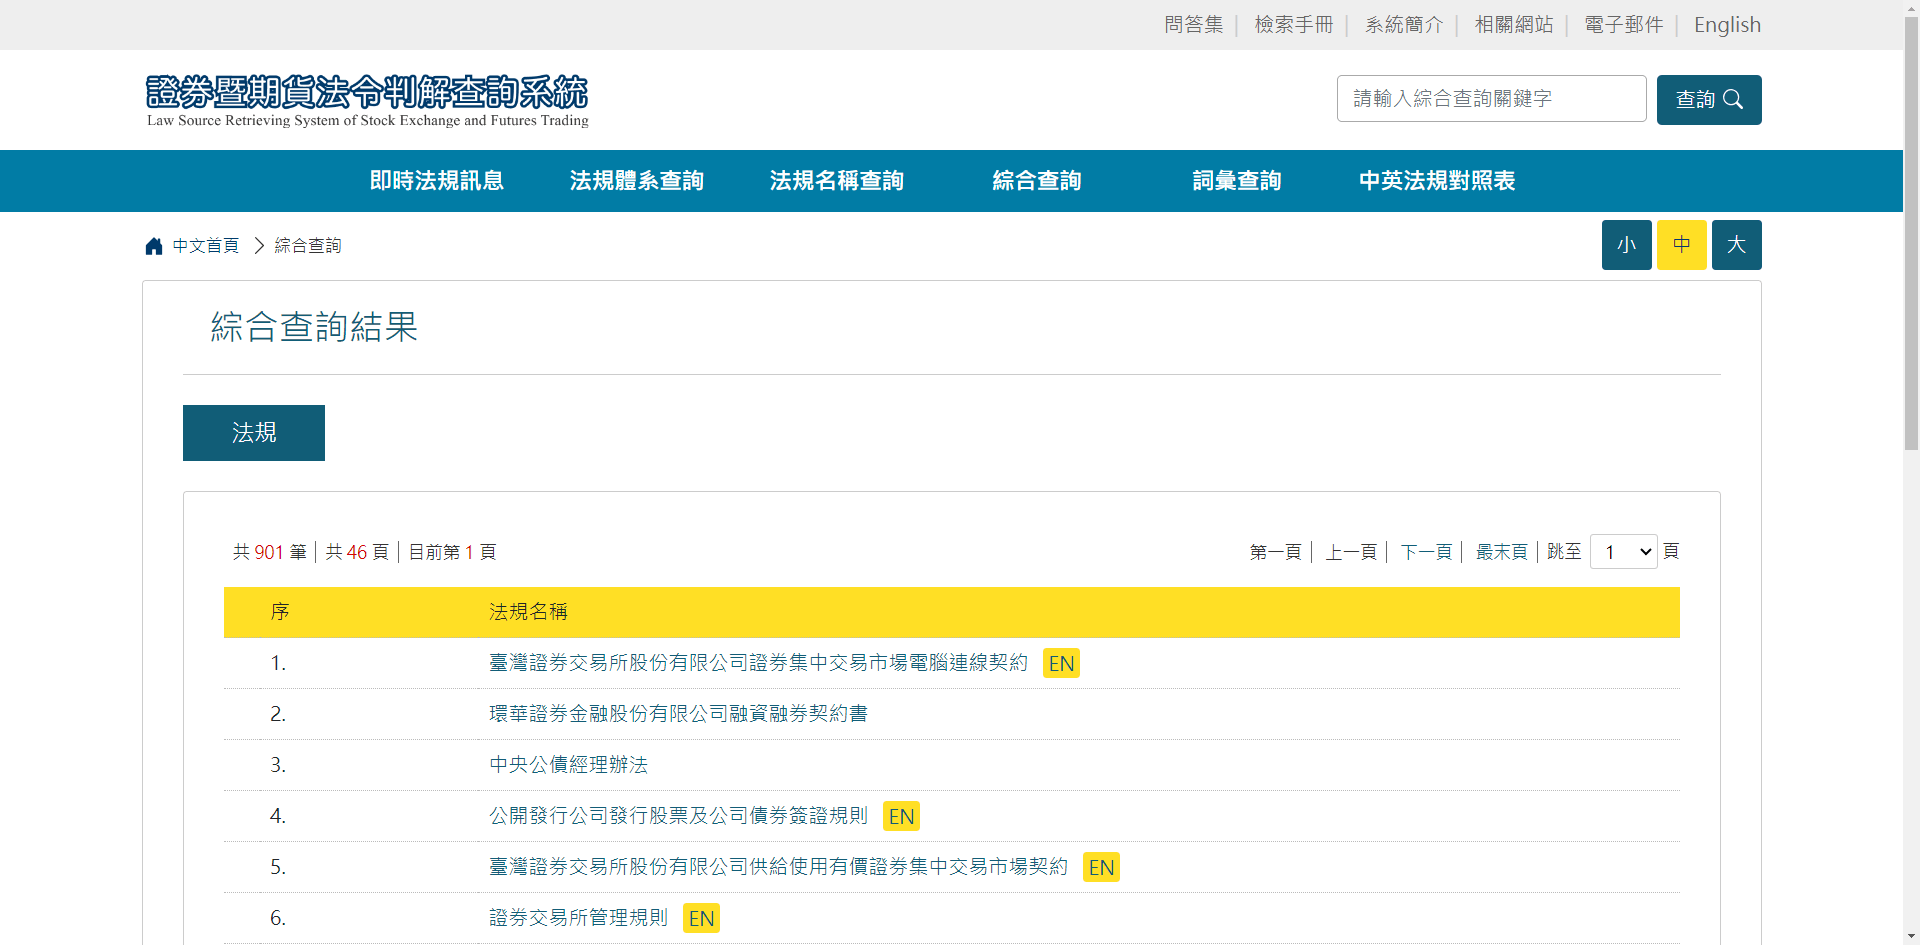Select the 法規 tab
1920x945 pixels.
pos(254,433)
